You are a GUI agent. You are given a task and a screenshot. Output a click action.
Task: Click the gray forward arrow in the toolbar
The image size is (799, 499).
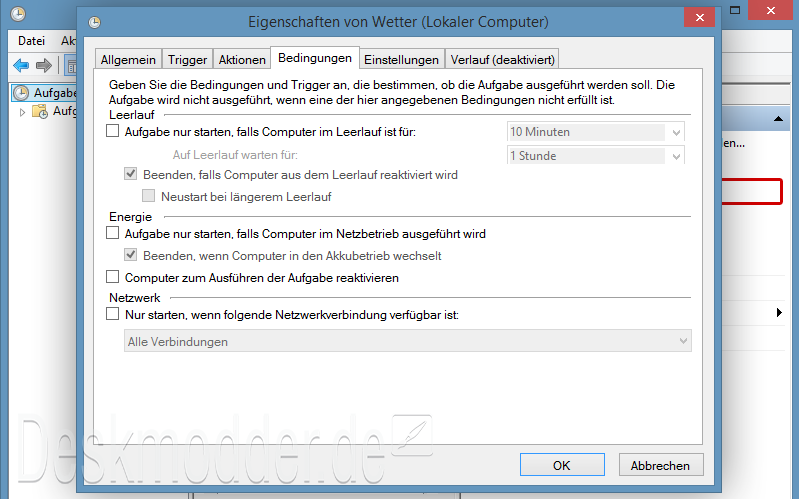(x=44, y=66)
